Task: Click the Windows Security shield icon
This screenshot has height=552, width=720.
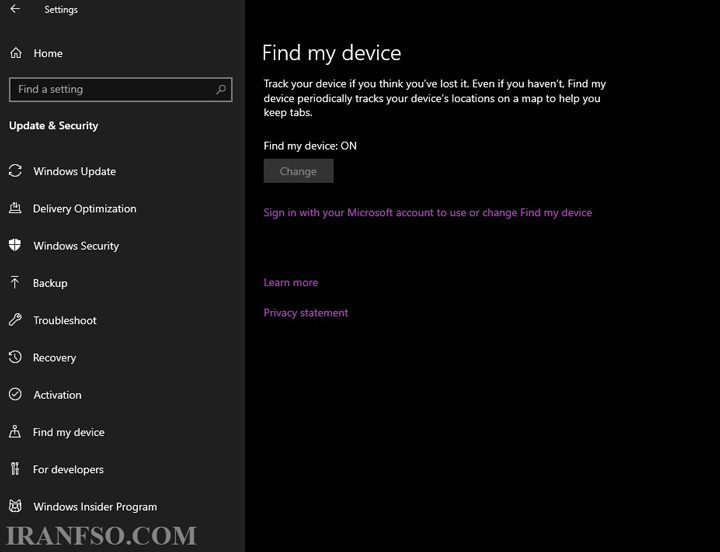Action: [x=15, y=245]
